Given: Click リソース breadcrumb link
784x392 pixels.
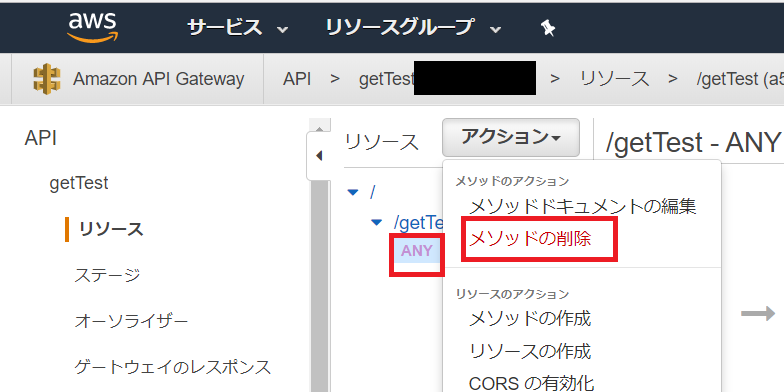Looking at the screenshot, I should pyautogui.click(x=614, y=79).
